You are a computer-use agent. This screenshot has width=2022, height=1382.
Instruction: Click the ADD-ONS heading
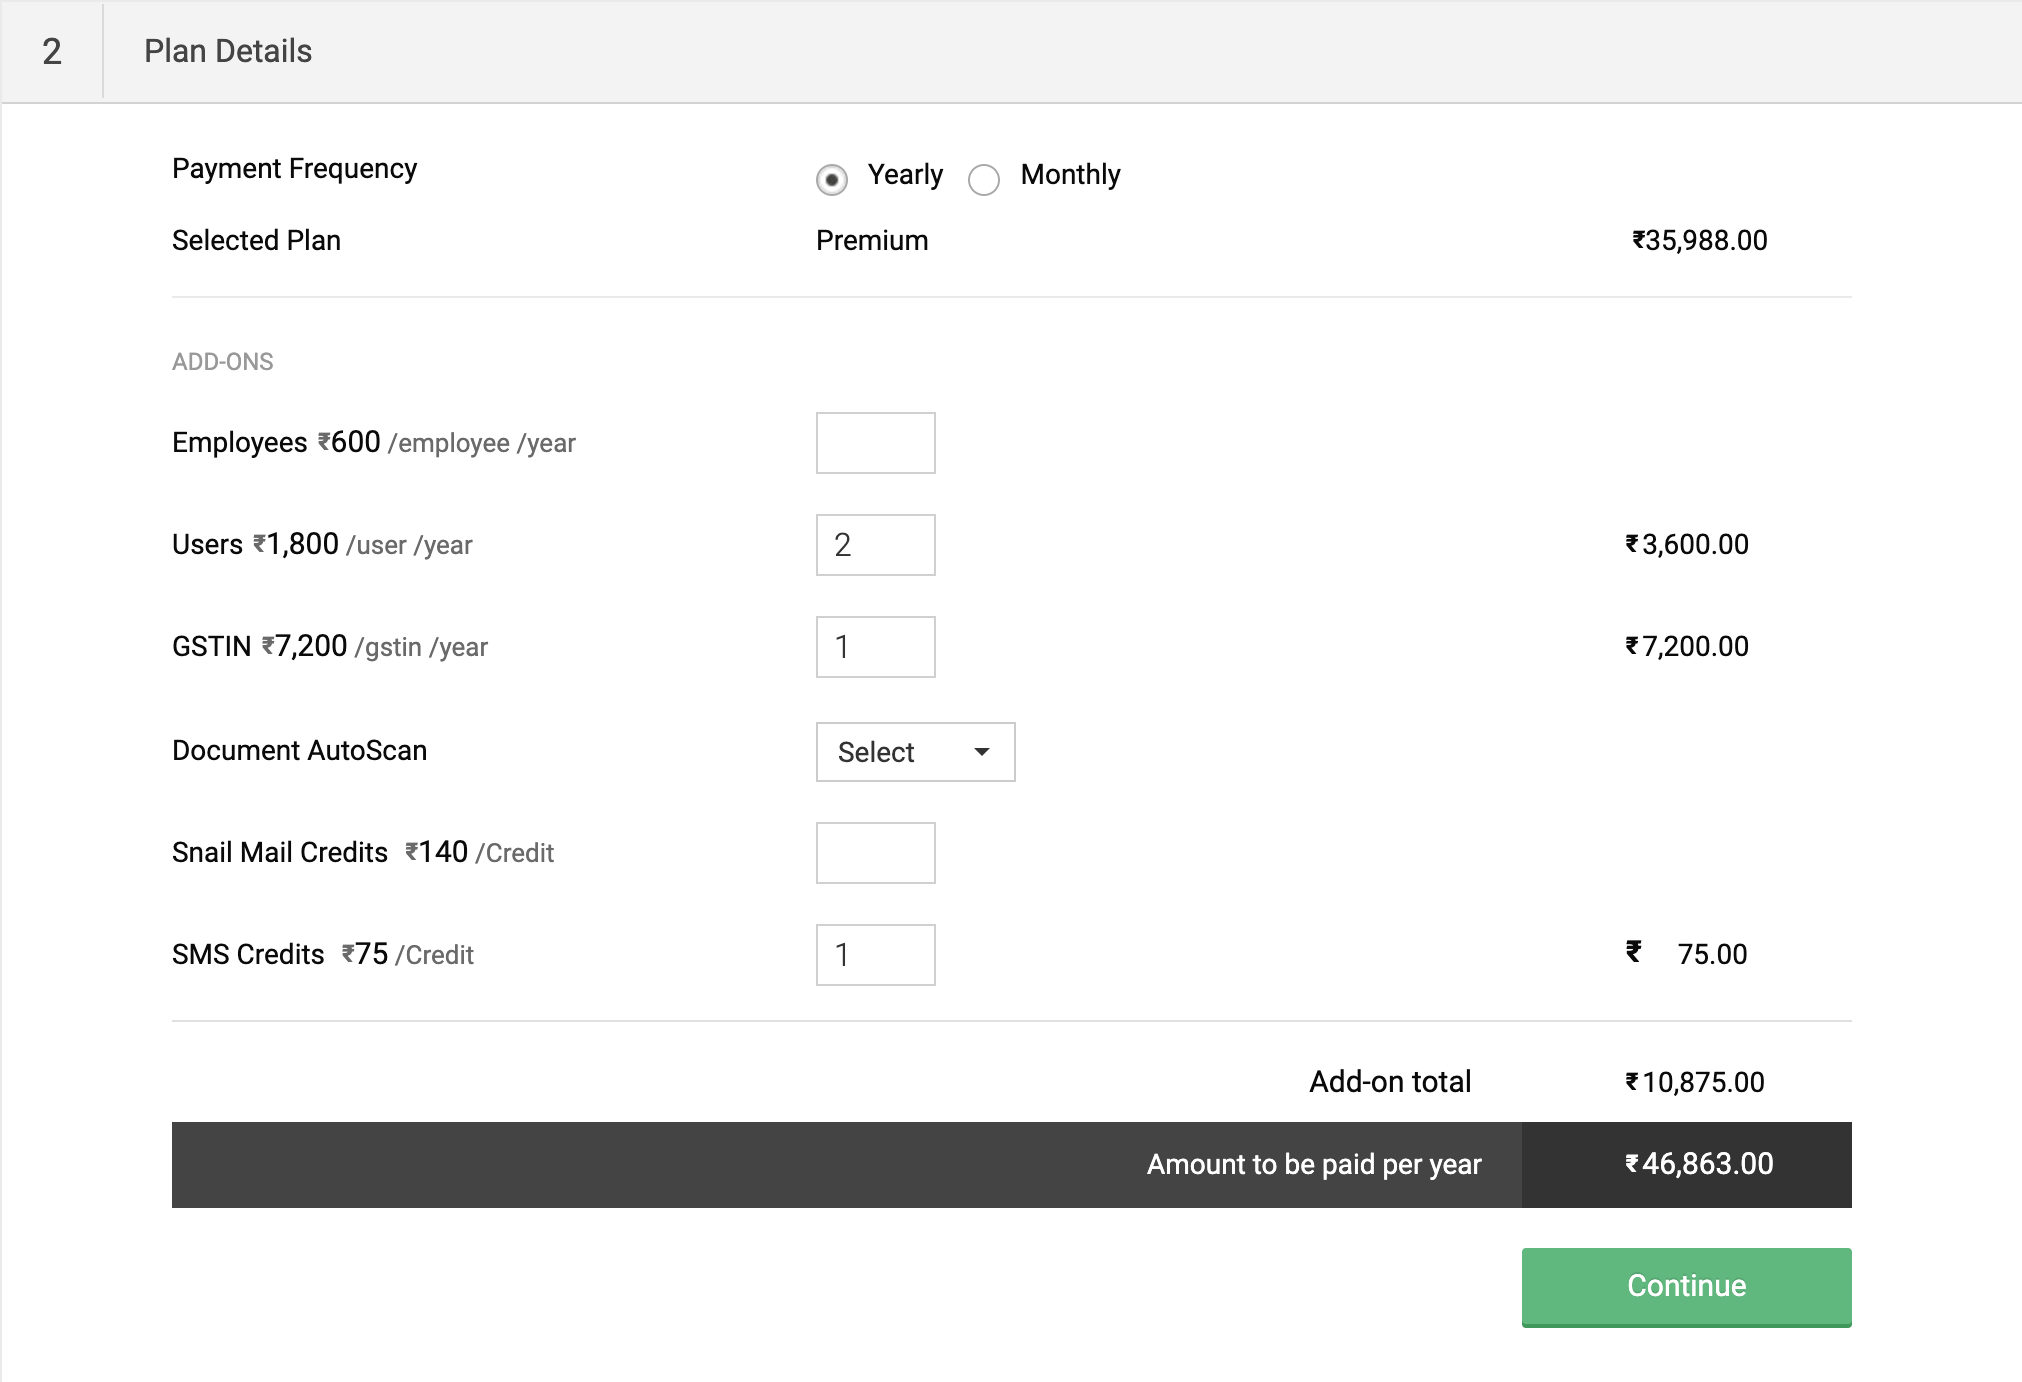click(x=222, y=362)
